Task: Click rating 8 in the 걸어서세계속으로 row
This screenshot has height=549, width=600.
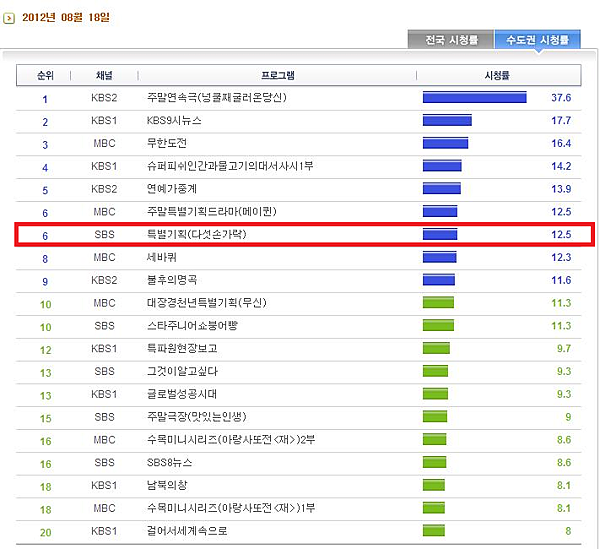Action: pos(568,531)
